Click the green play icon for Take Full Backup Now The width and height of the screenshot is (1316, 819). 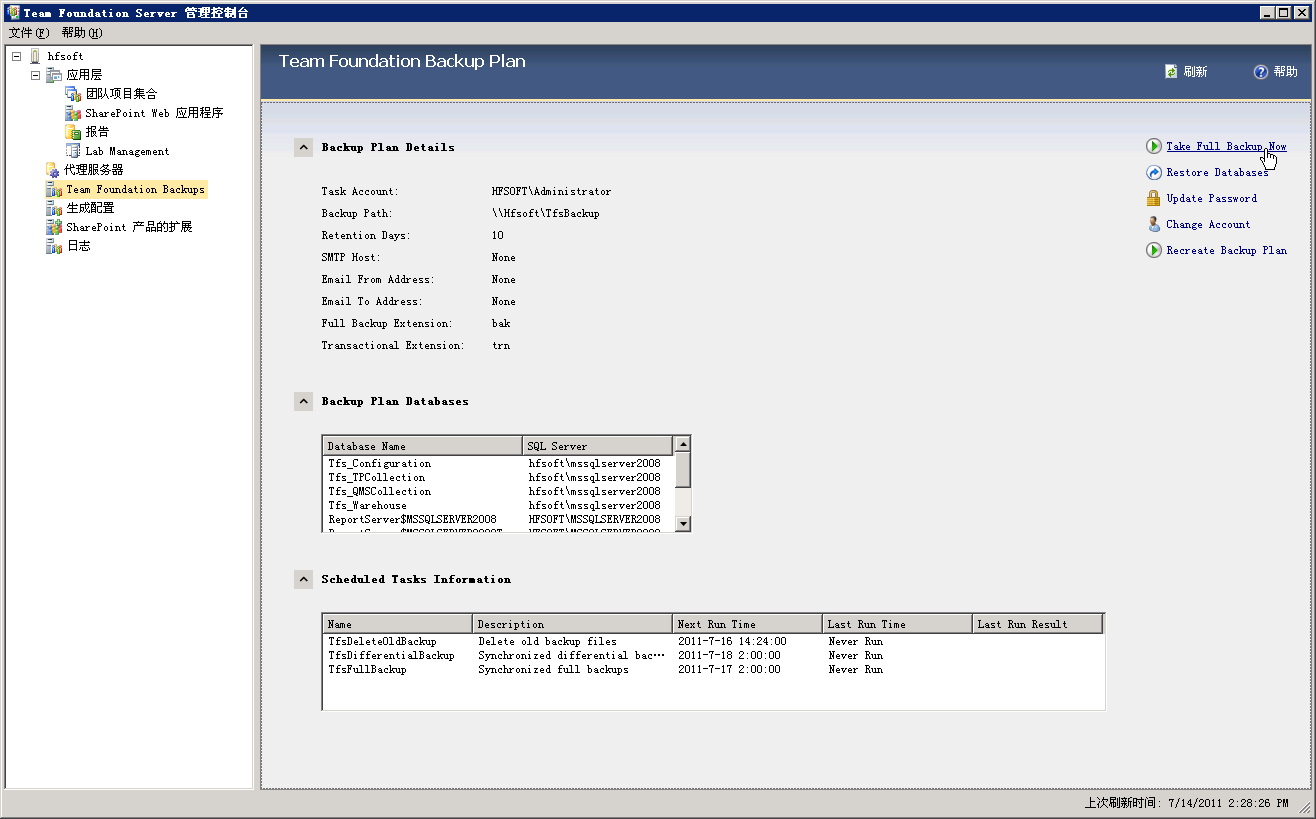coord(1154,146)
